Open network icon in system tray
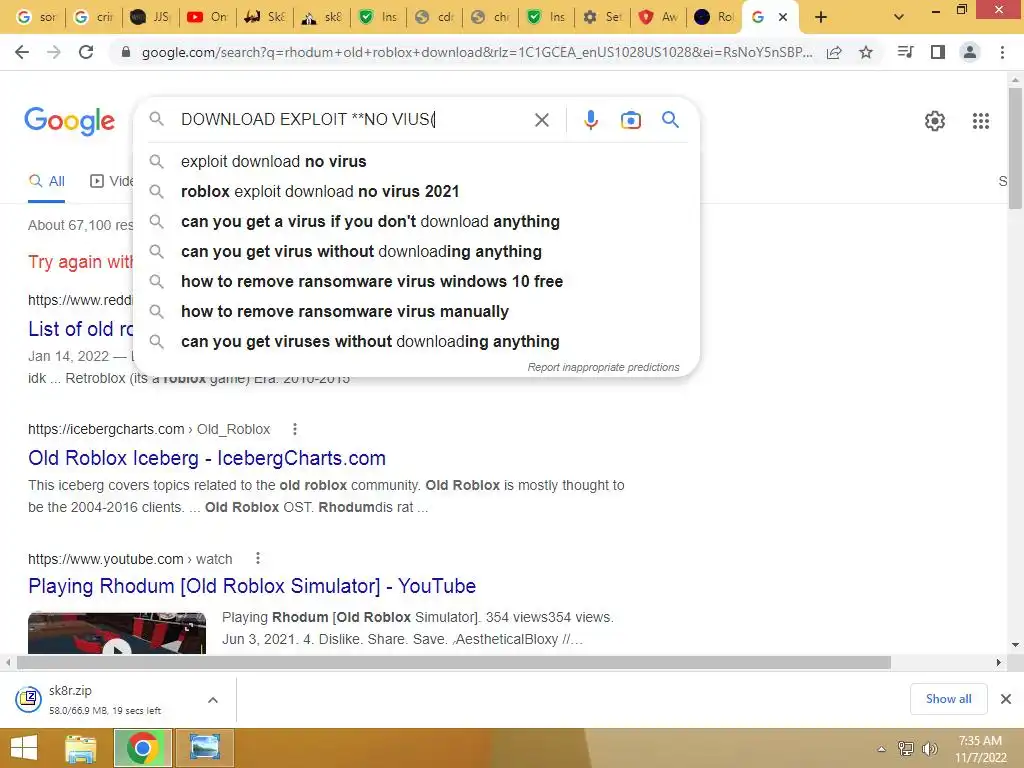The height and width of the screenshot is (768, 1024). coord(906,749)
